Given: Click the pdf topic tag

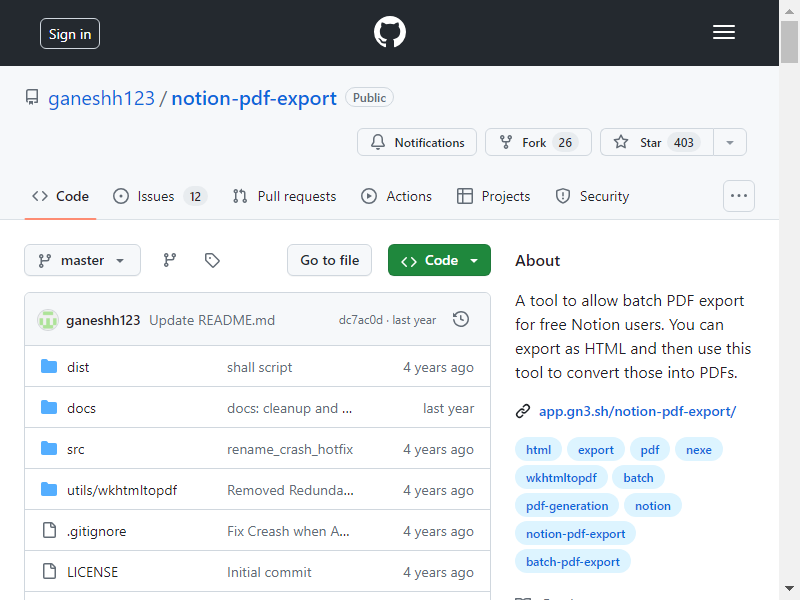Looking at the screenshot, I should pyautogui.click(x=649, y=449).
